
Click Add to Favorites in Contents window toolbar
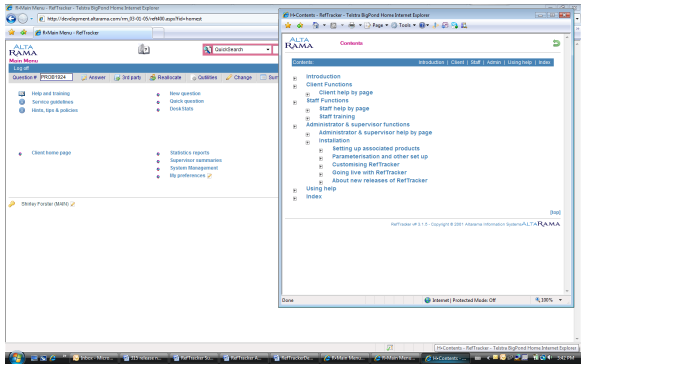pos(300,26)
